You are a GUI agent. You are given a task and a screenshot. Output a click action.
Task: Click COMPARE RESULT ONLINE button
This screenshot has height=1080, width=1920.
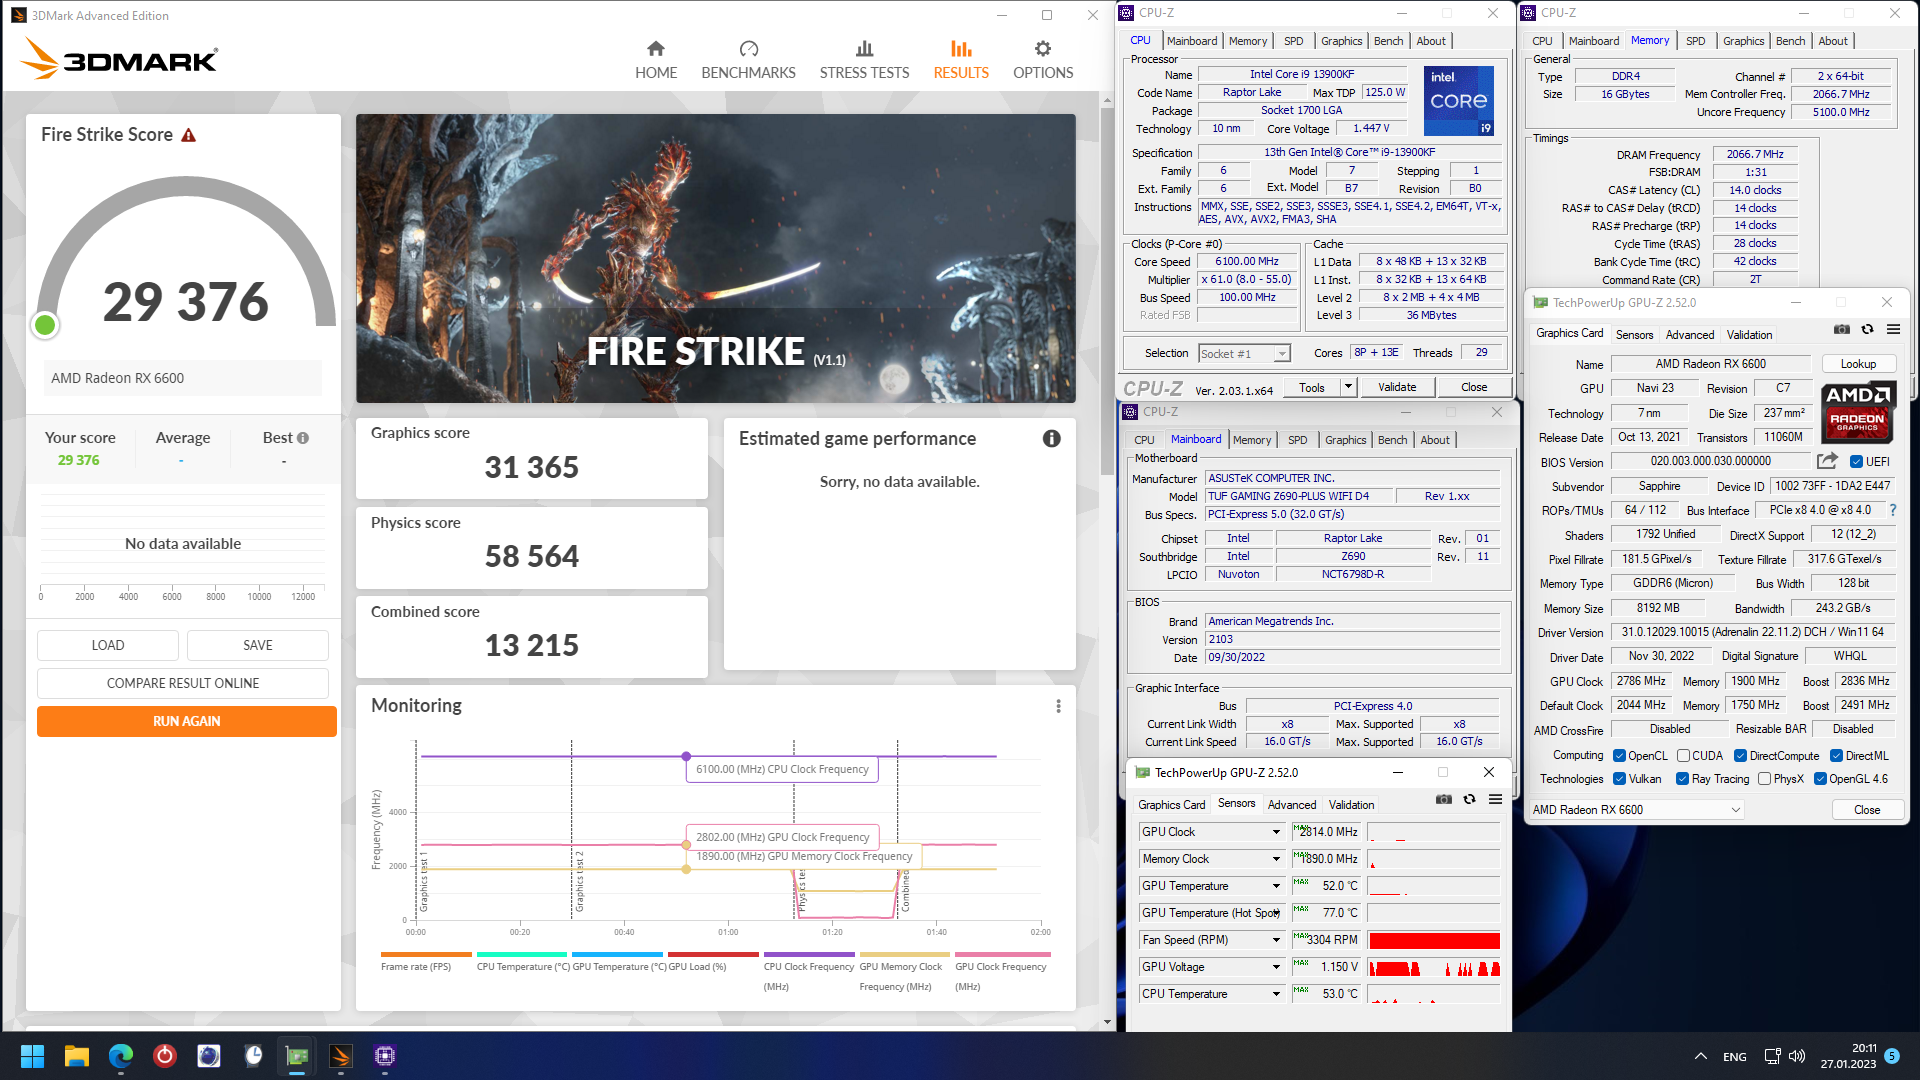183,683
